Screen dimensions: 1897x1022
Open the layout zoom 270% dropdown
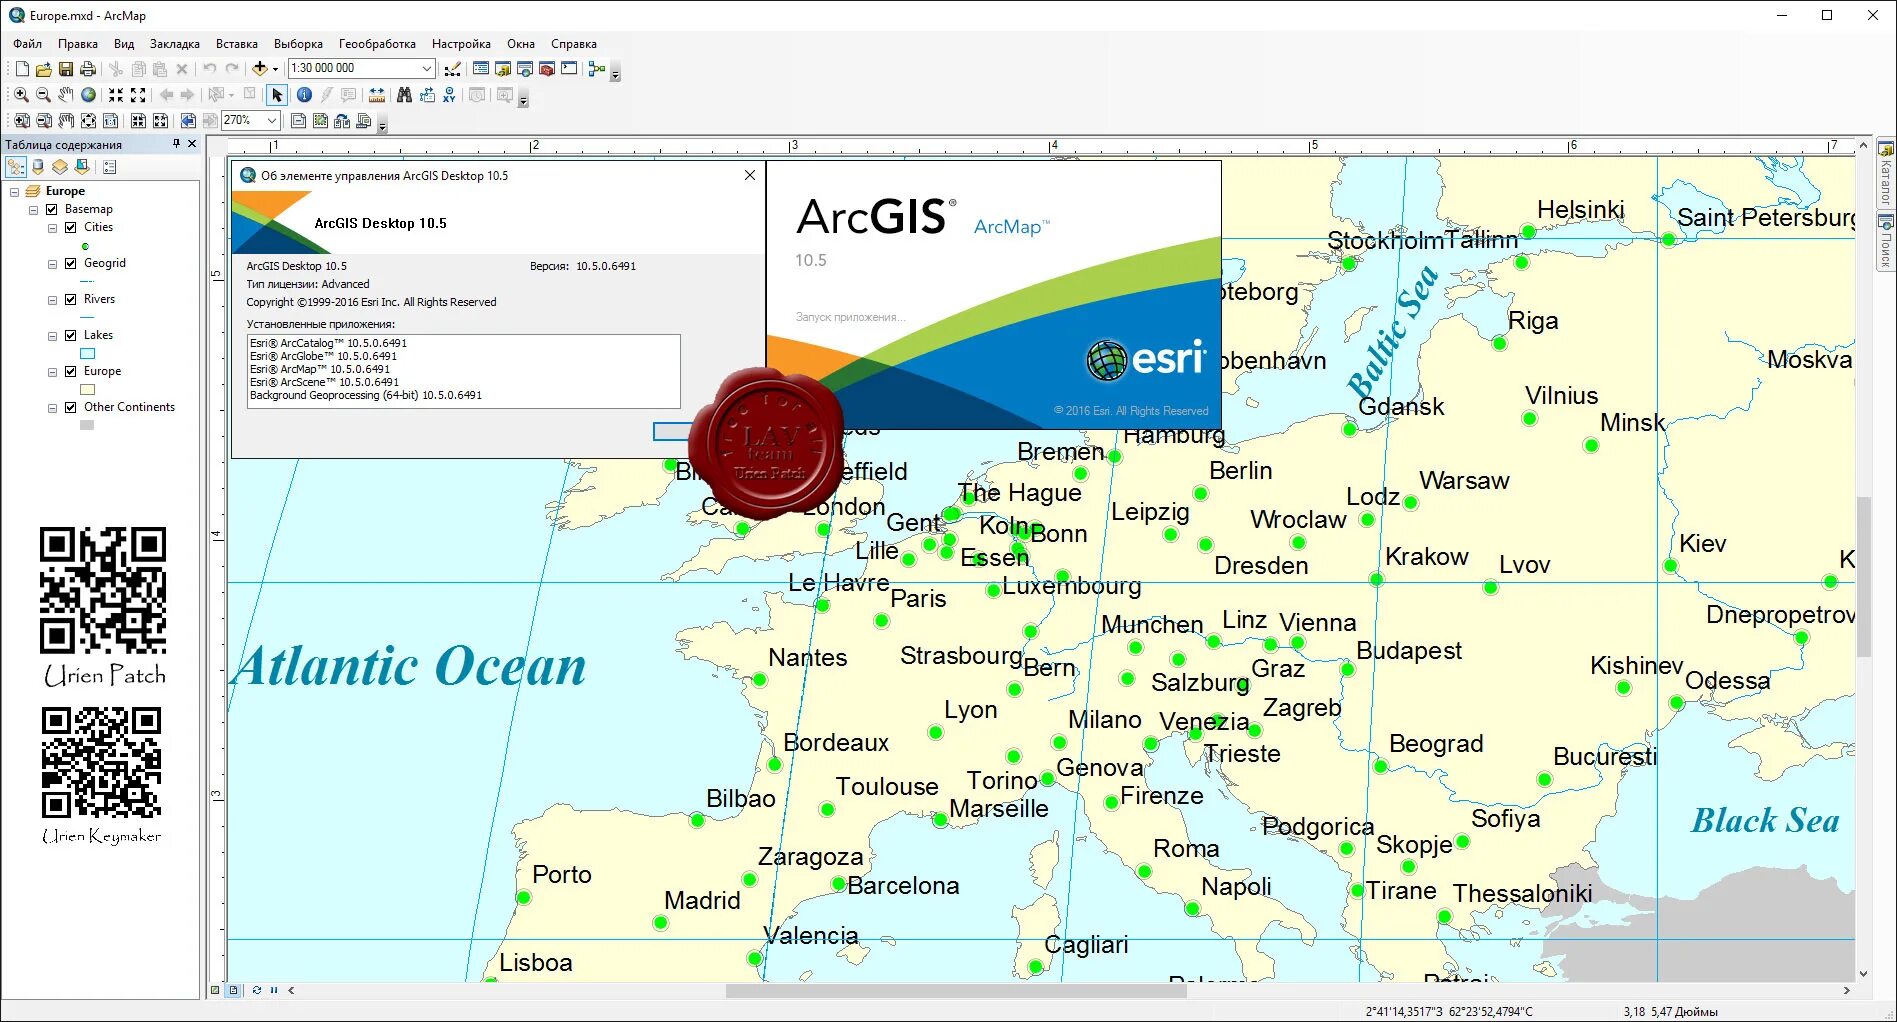(x=272, y=121)
